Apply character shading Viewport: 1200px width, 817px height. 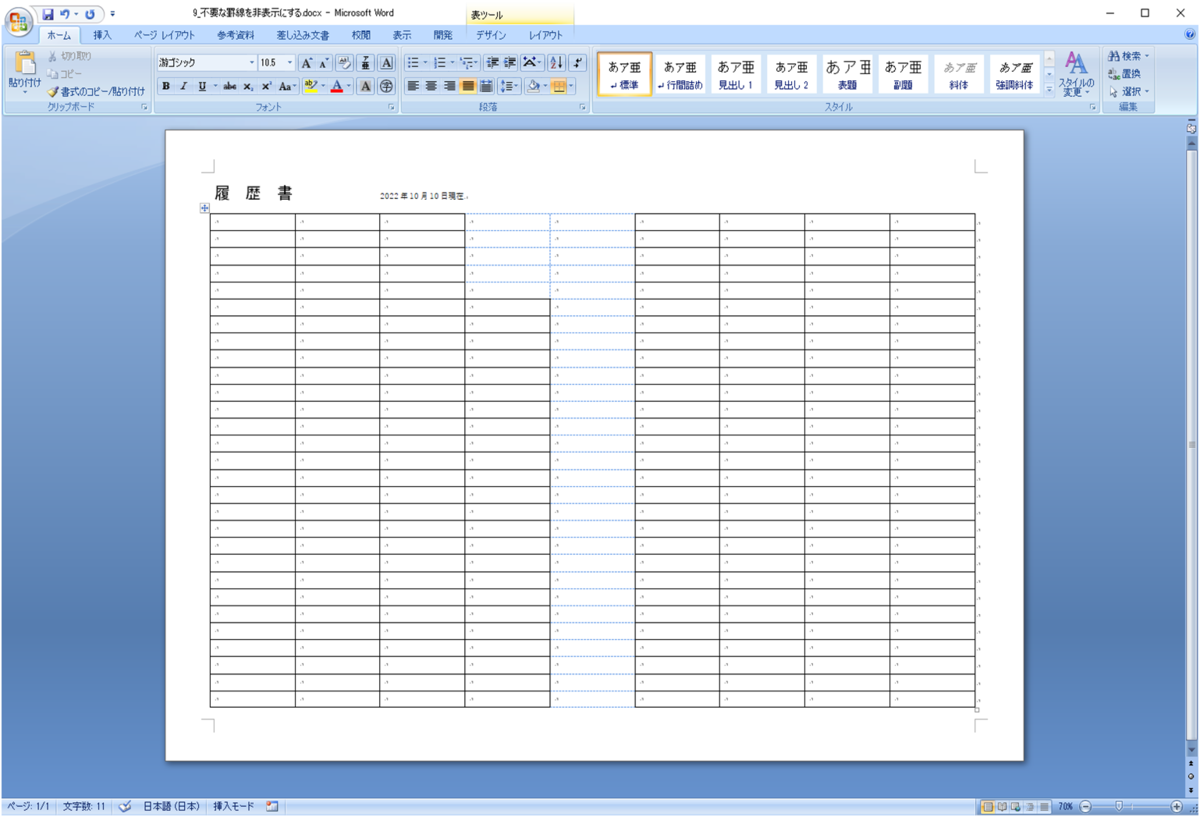[x=366, y=86]
